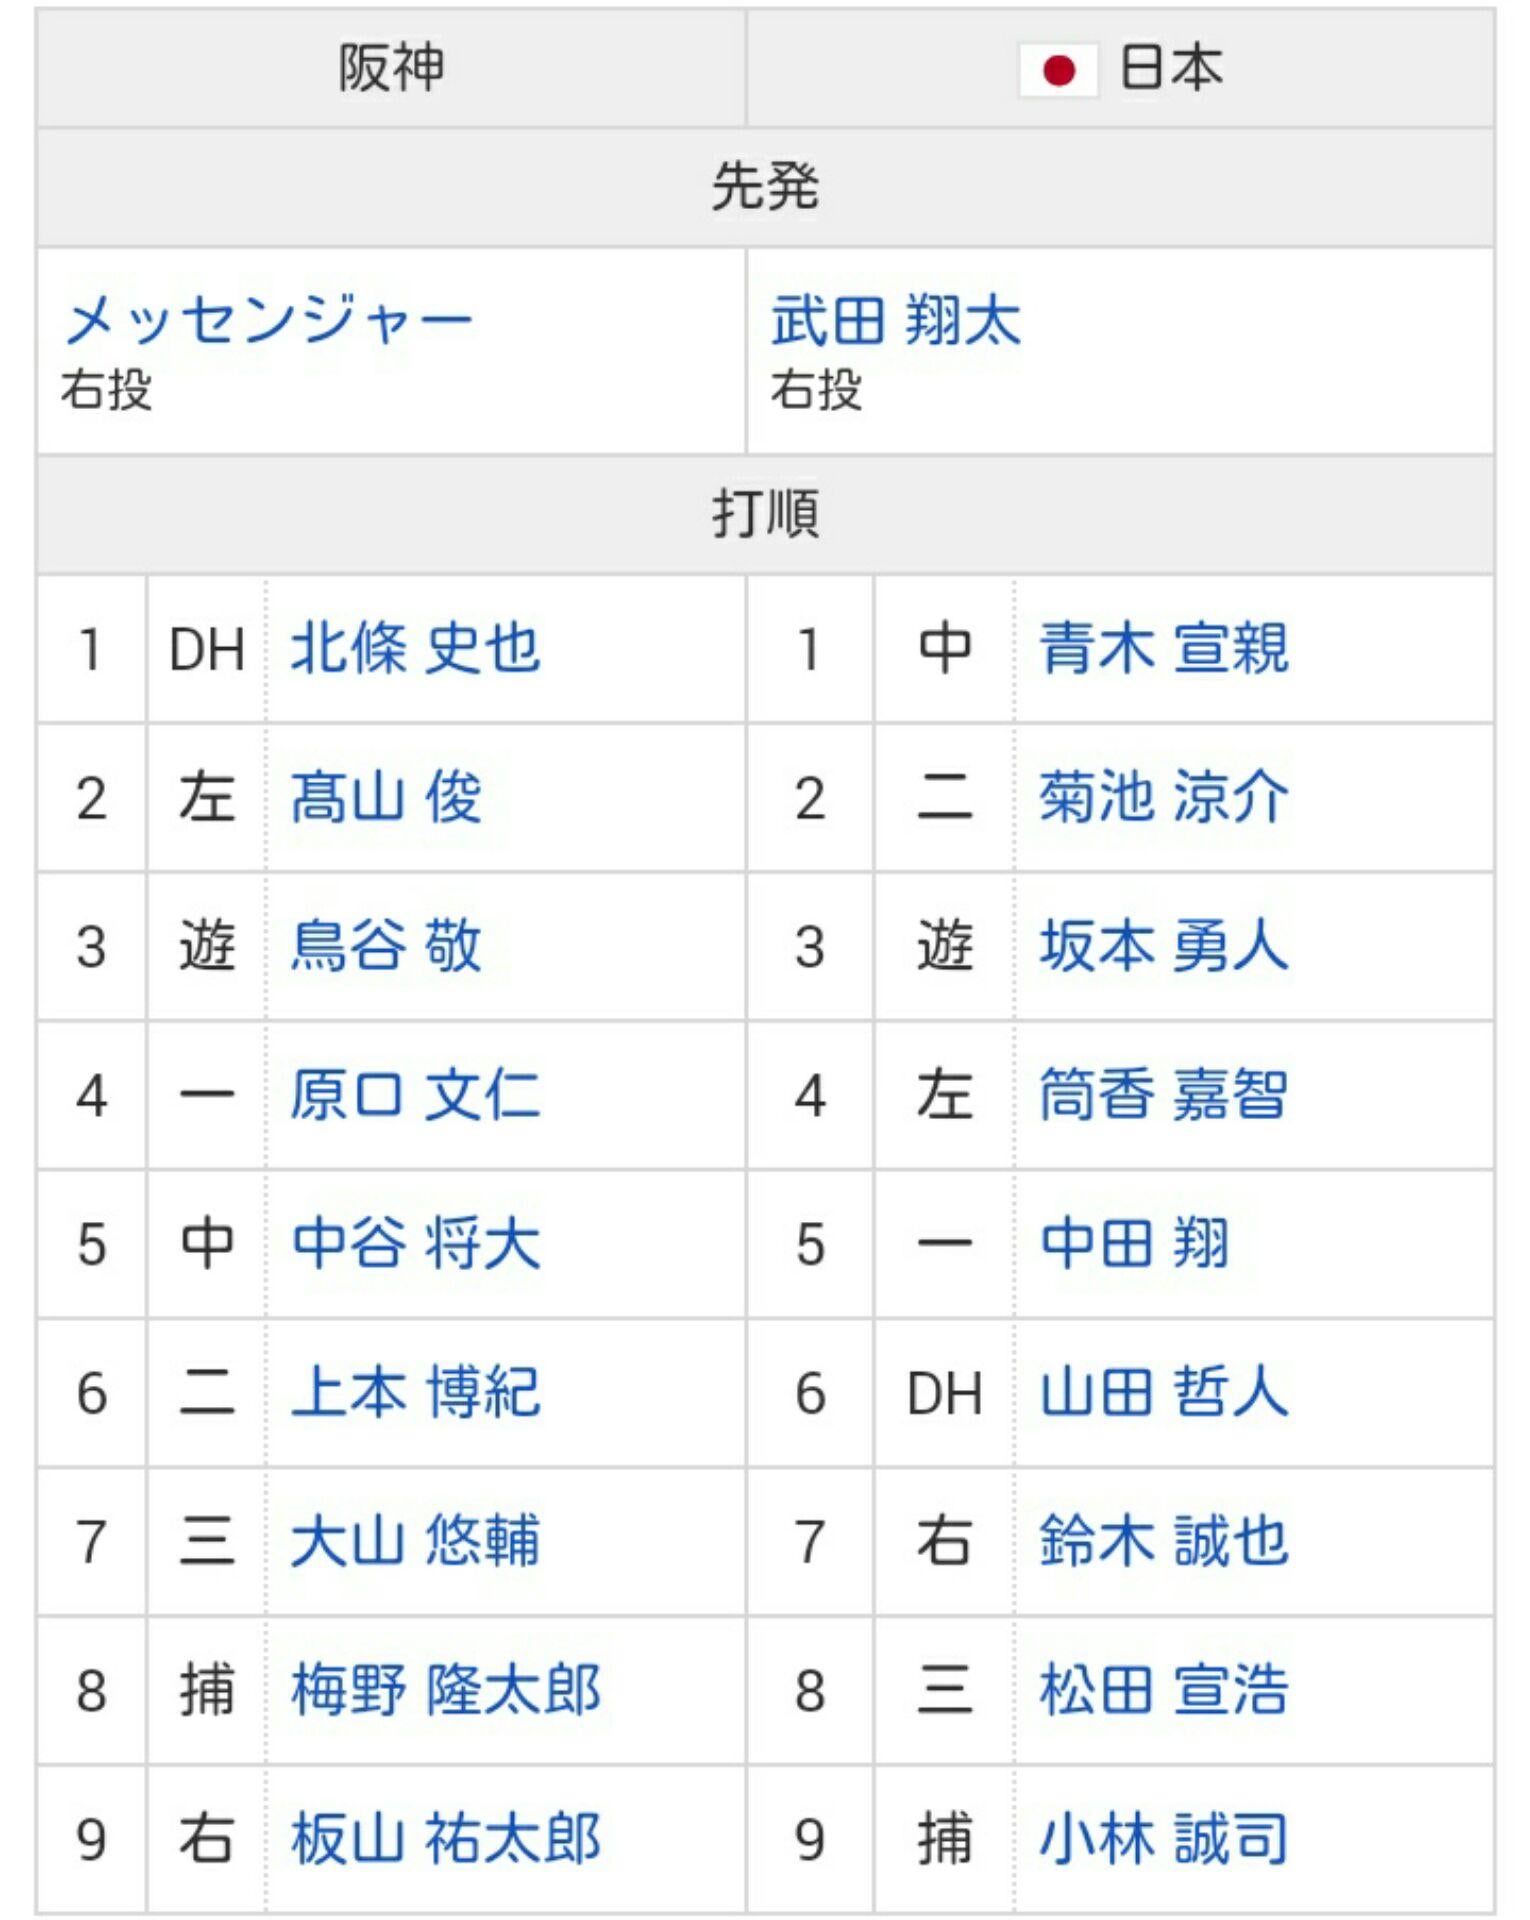Click 中田 翔 player link

pyautogui.click(x=1134, y=1244)
